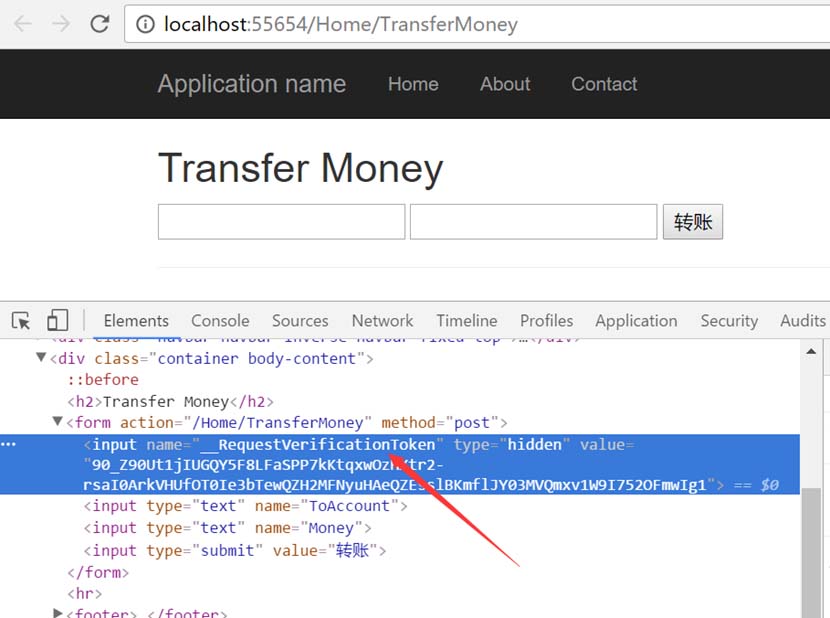Go forward with the browser forward arrow
This screenshot has height=618, width=830.
point(61,24)
